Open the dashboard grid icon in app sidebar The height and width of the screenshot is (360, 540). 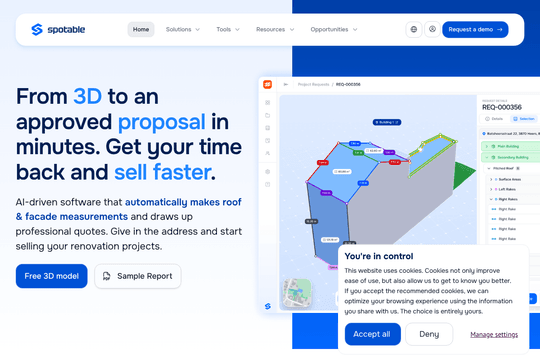(x=268, y=103)
